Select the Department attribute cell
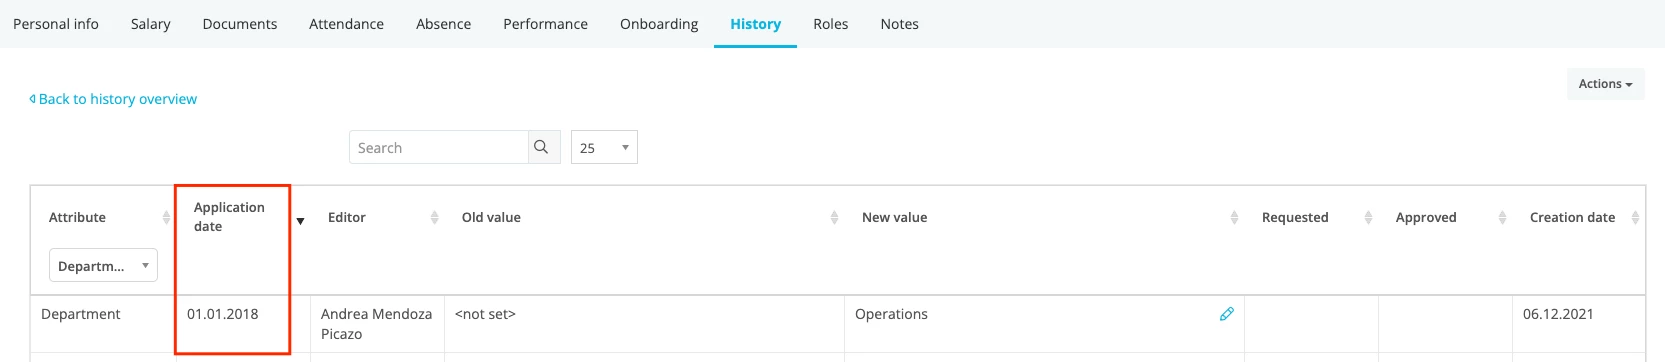Image resolution: width=1665 pixels, height=362 pixels. 104,324
